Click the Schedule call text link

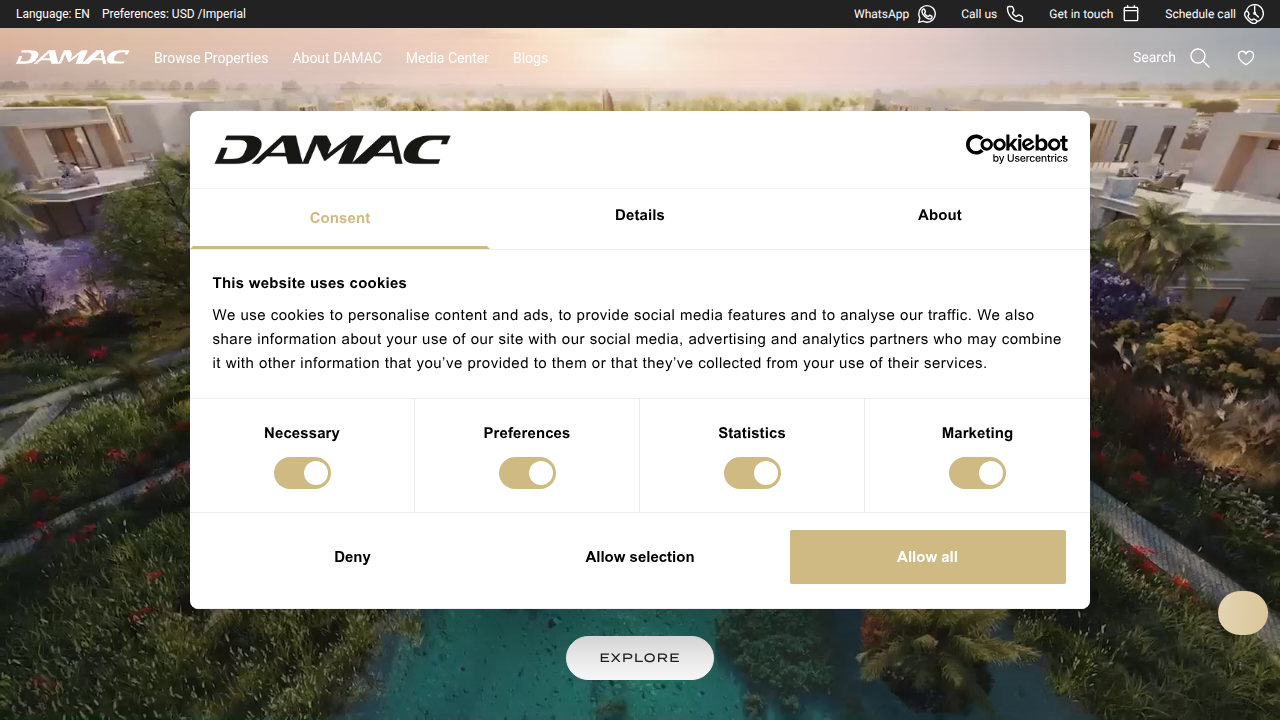(1200, 14)
